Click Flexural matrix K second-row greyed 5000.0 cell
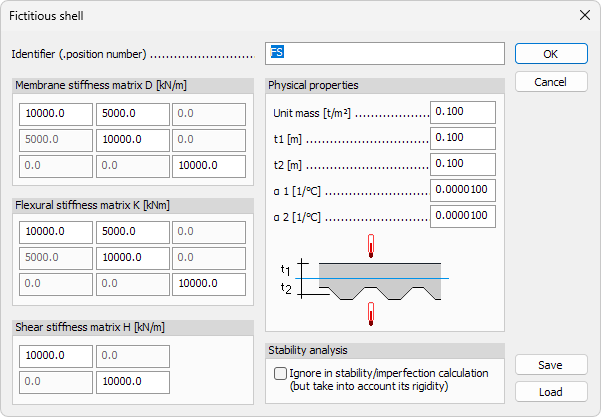The width and height of the screenshot is (601, 417). coord(56,258)
